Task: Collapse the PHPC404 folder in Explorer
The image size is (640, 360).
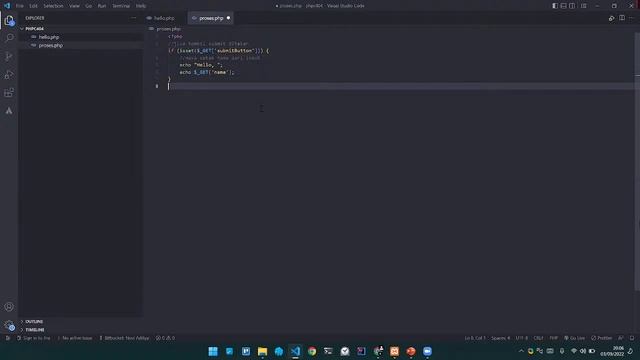Action: click(x=34, y=29)
